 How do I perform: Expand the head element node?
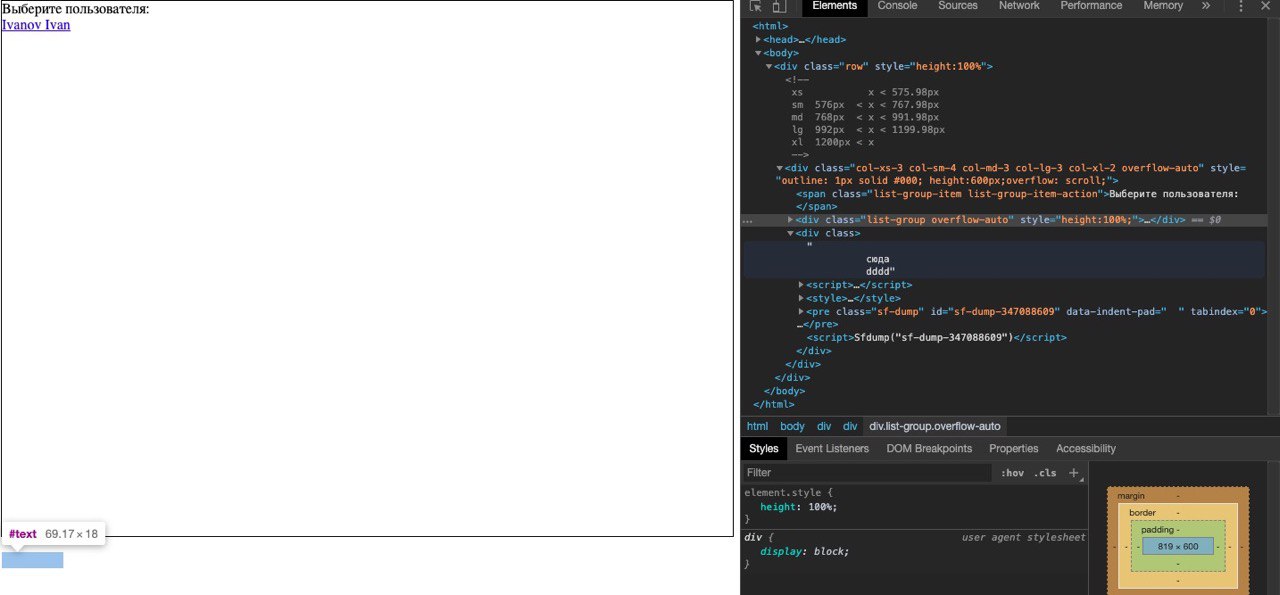point(759,40)
